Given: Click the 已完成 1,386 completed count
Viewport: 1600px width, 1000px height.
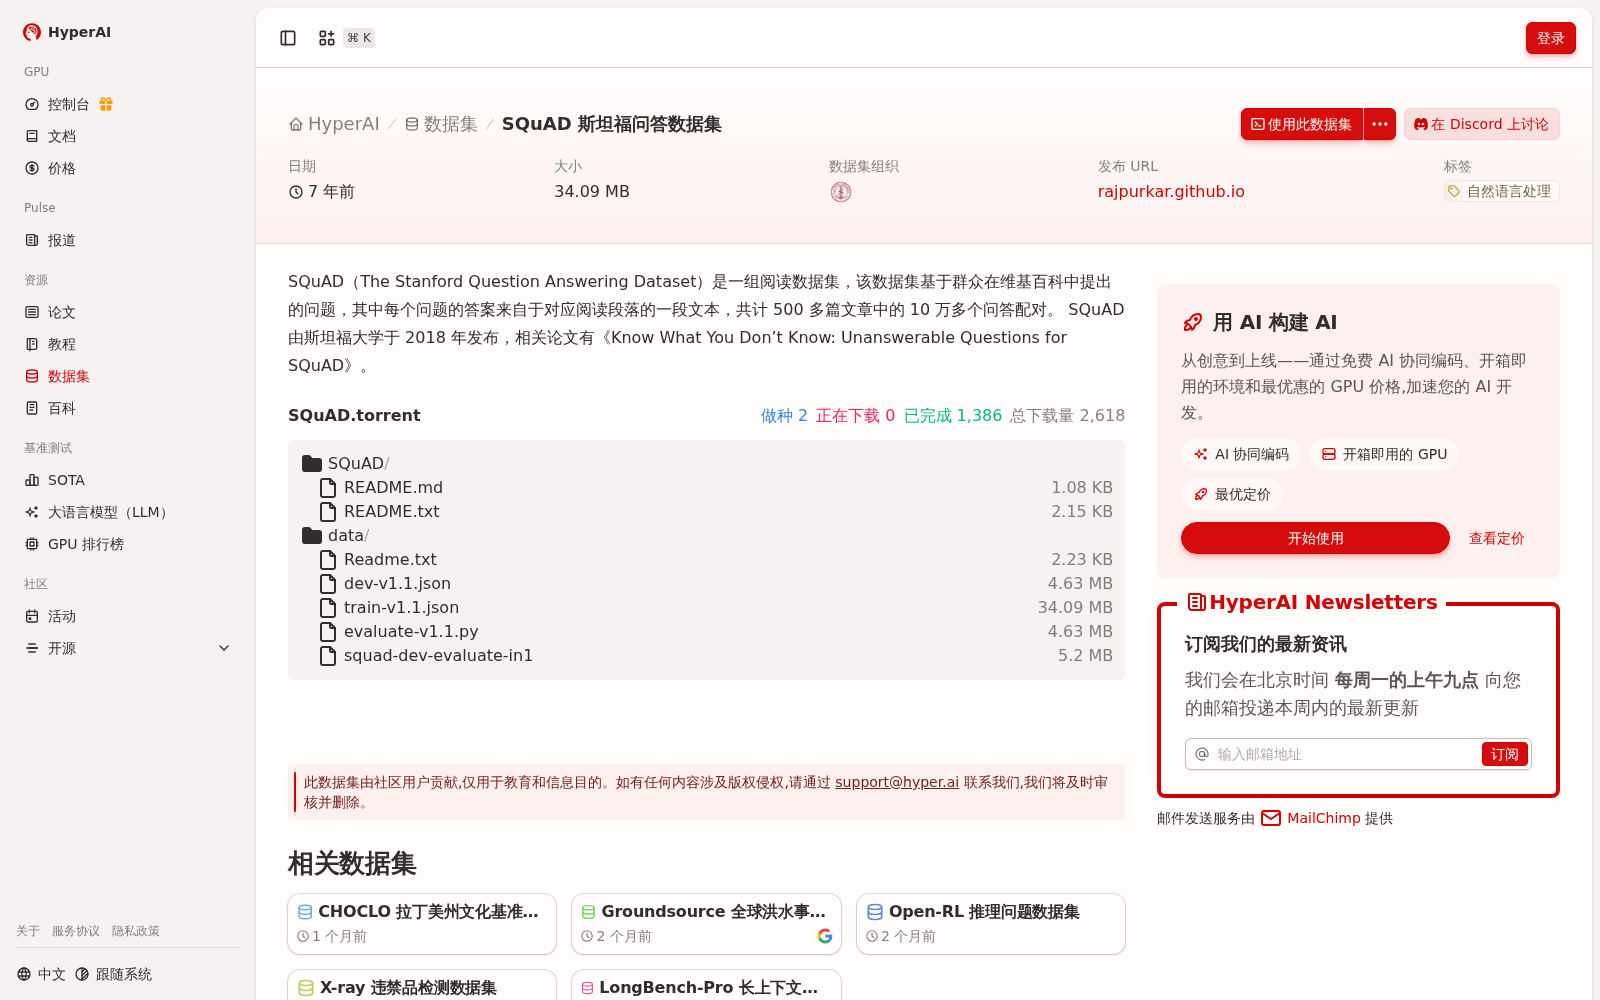Looking at the screenshot, I should point(953,415).
